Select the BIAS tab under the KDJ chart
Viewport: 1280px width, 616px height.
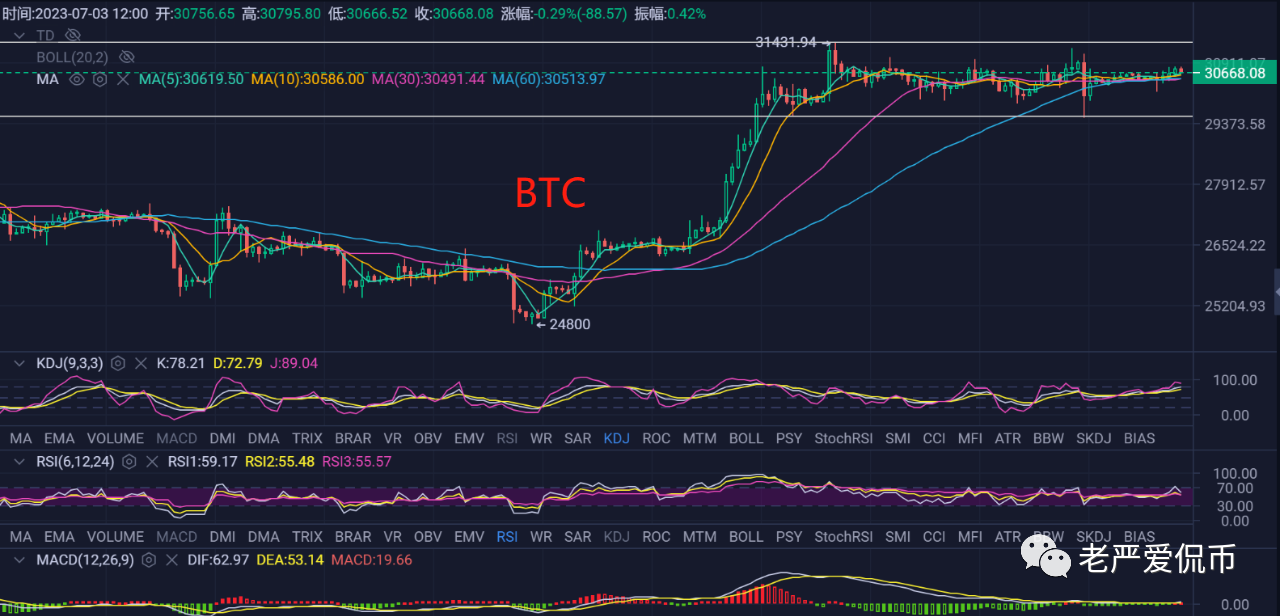(x=1139, y=438)
